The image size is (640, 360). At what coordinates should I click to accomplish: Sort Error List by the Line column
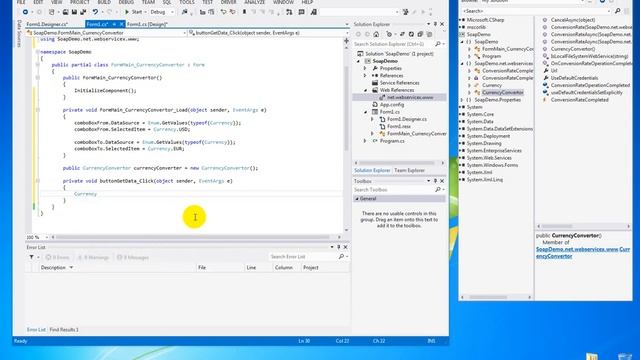click(251, 268)
